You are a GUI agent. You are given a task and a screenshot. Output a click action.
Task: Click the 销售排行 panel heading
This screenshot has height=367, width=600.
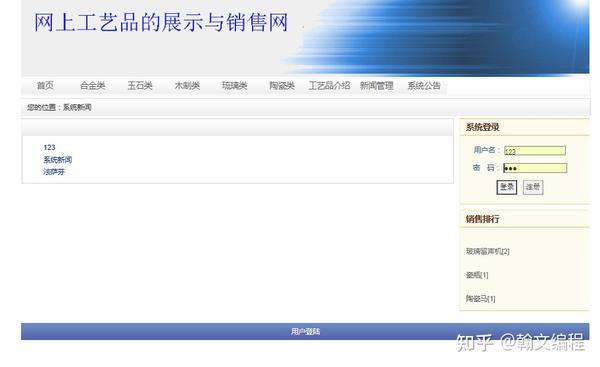tap(483, 219)
